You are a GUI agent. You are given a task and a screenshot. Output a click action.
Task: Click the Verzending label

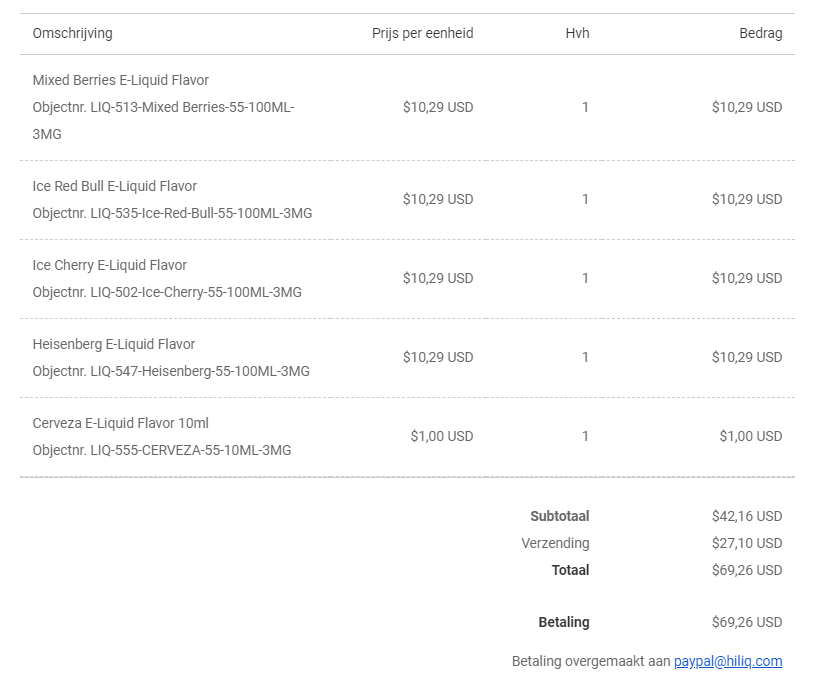pos(555,543)
